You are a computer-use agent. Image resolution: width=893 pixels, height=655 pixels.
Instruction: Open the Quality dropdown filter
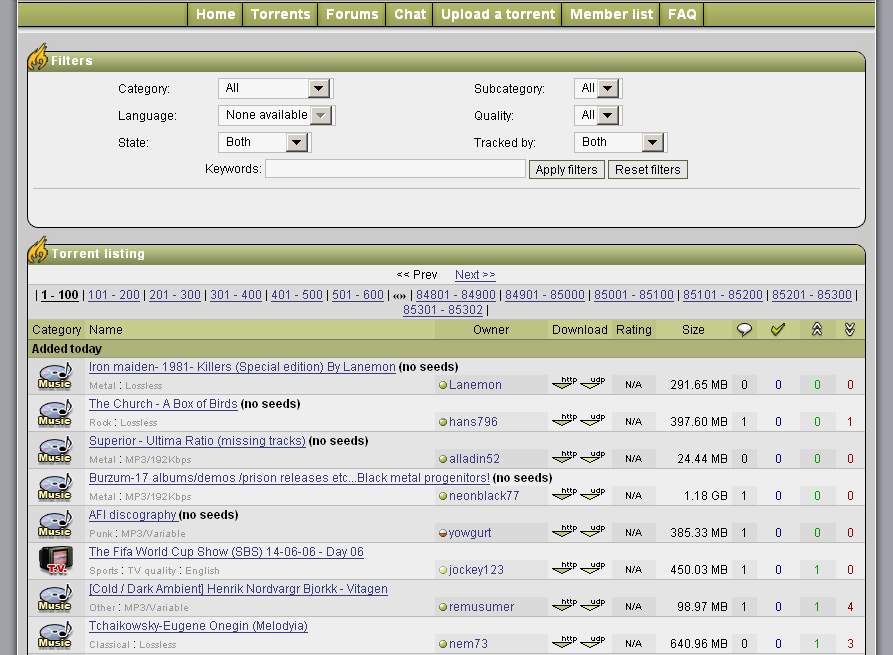click(598, 115)
